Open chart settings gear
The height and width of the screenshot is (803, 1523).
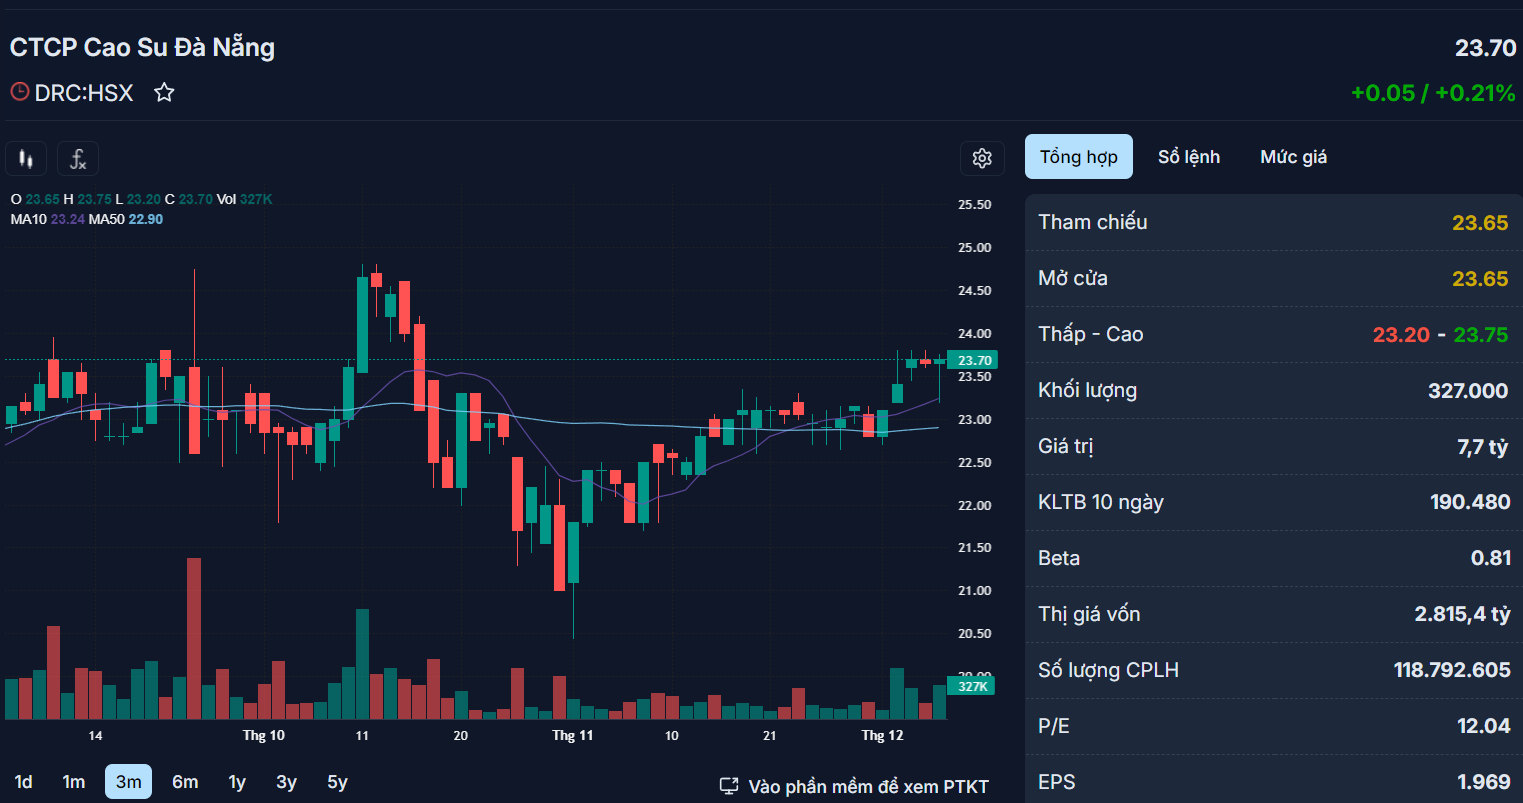click(982, 158)
